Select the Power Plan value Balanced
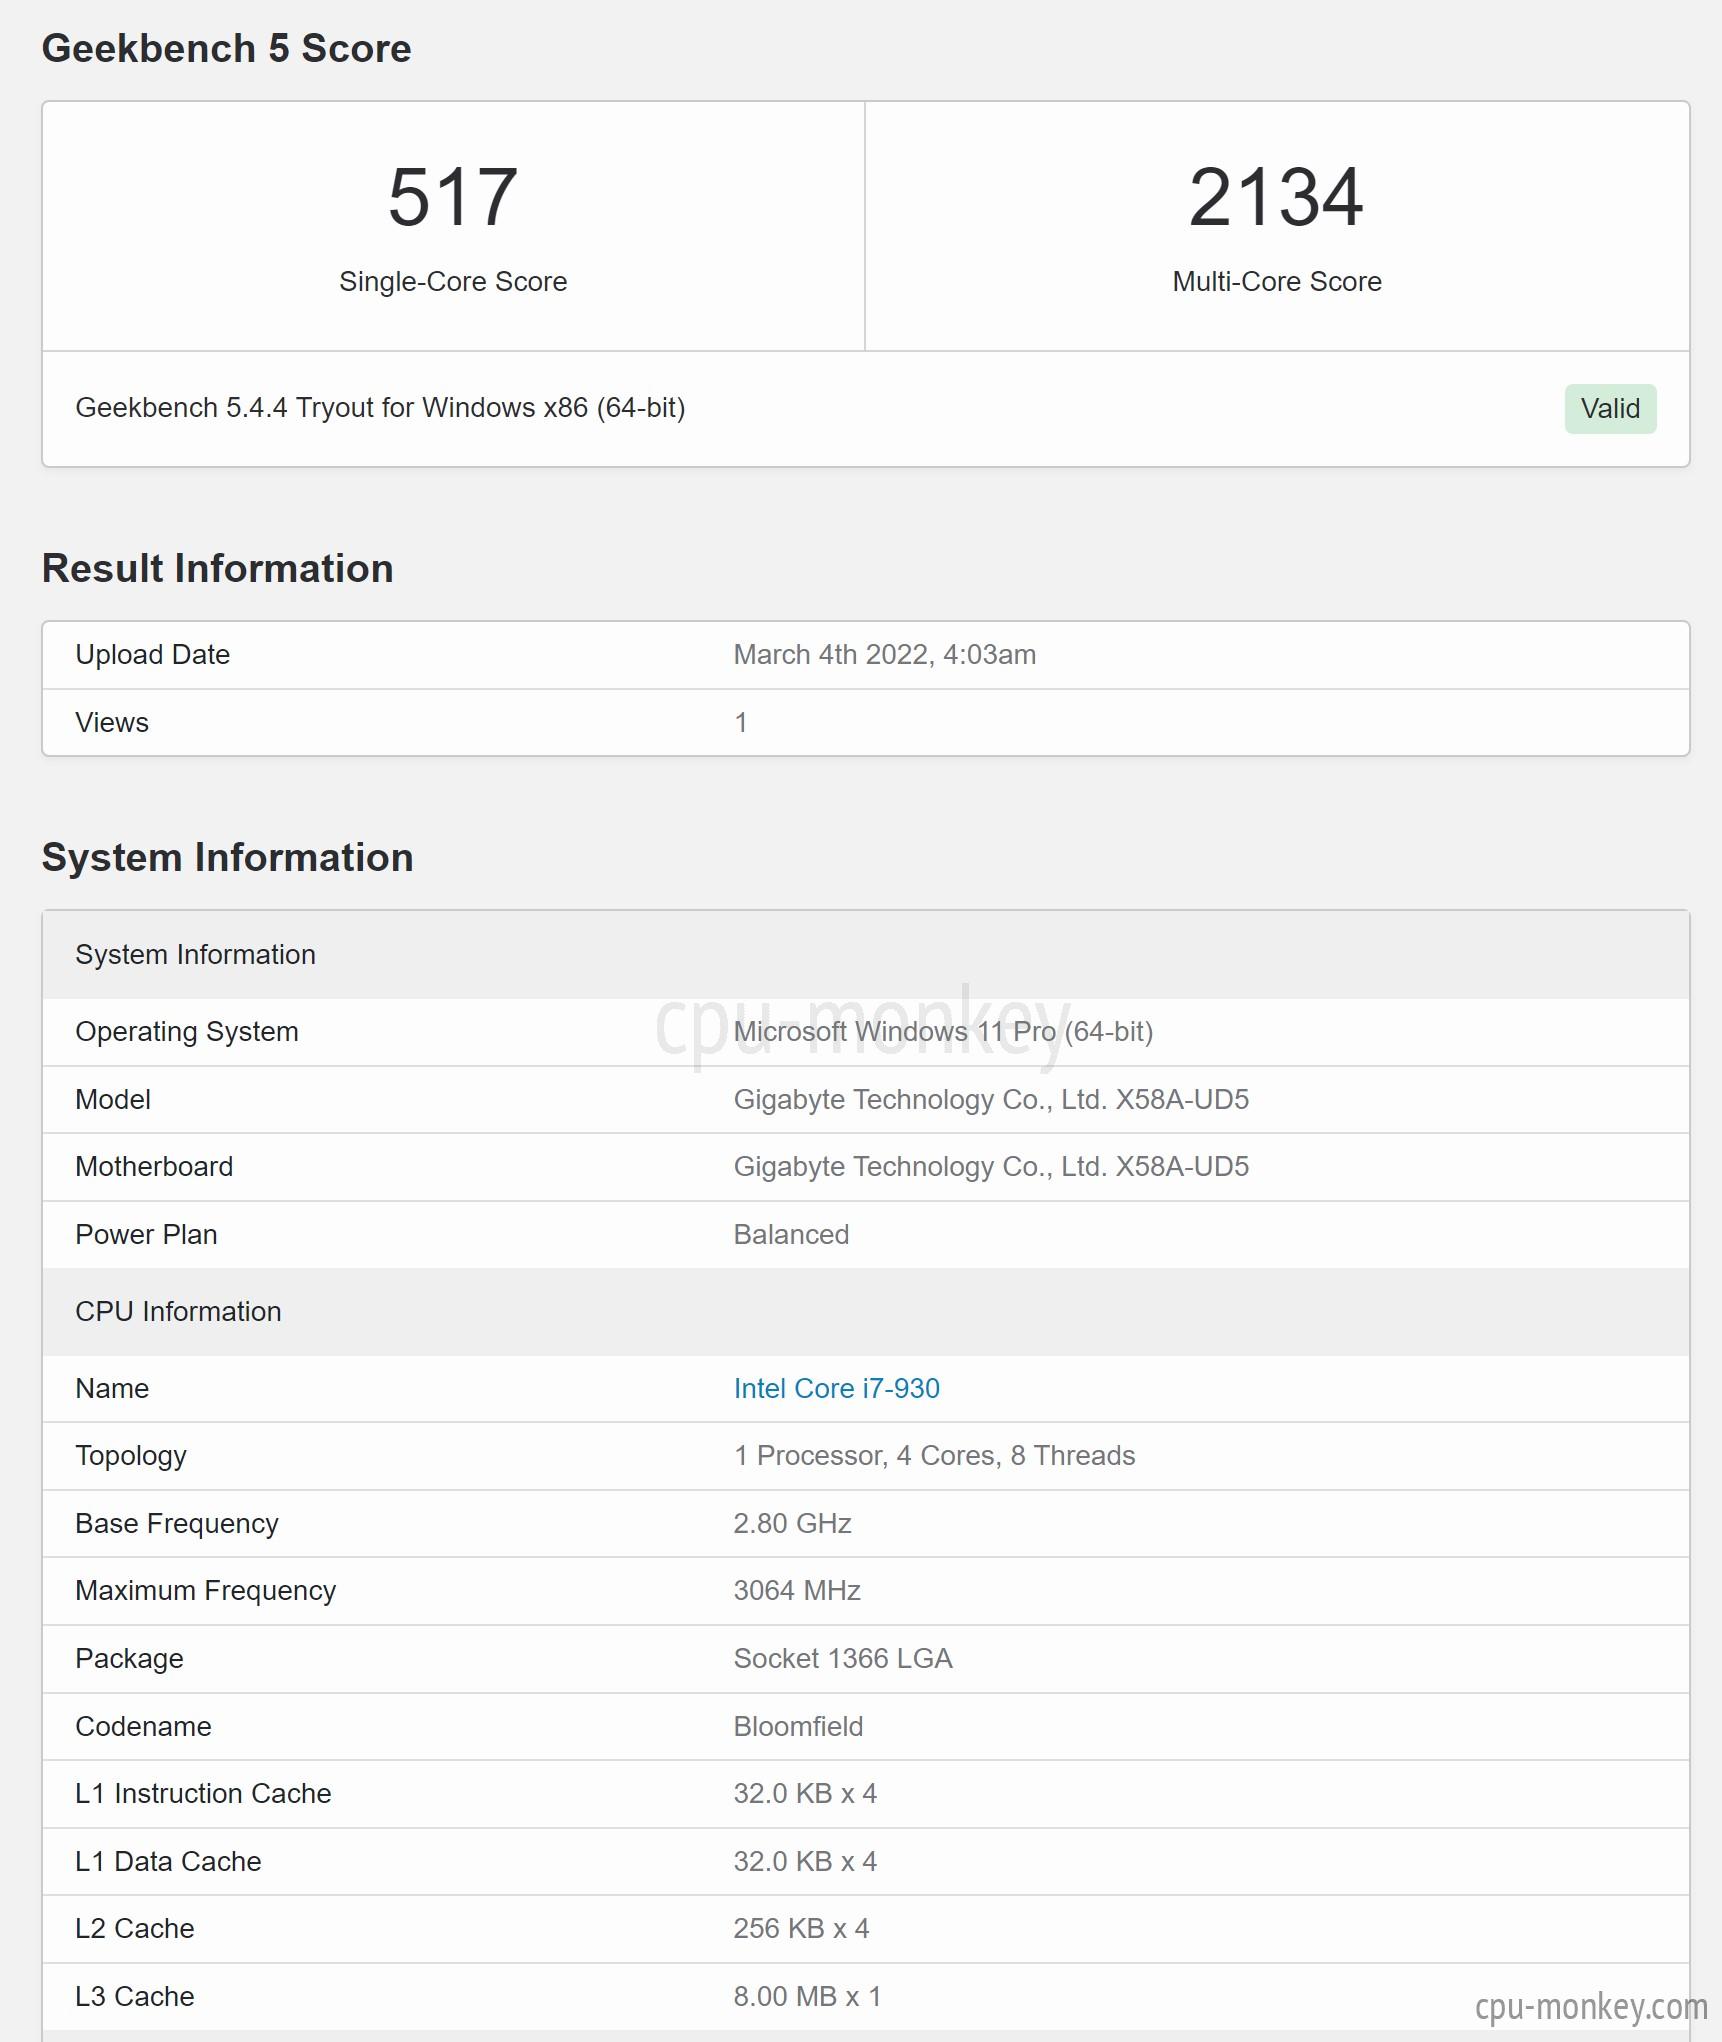Viewport: 1722px width, 2042px height. tap(791, 1234)
